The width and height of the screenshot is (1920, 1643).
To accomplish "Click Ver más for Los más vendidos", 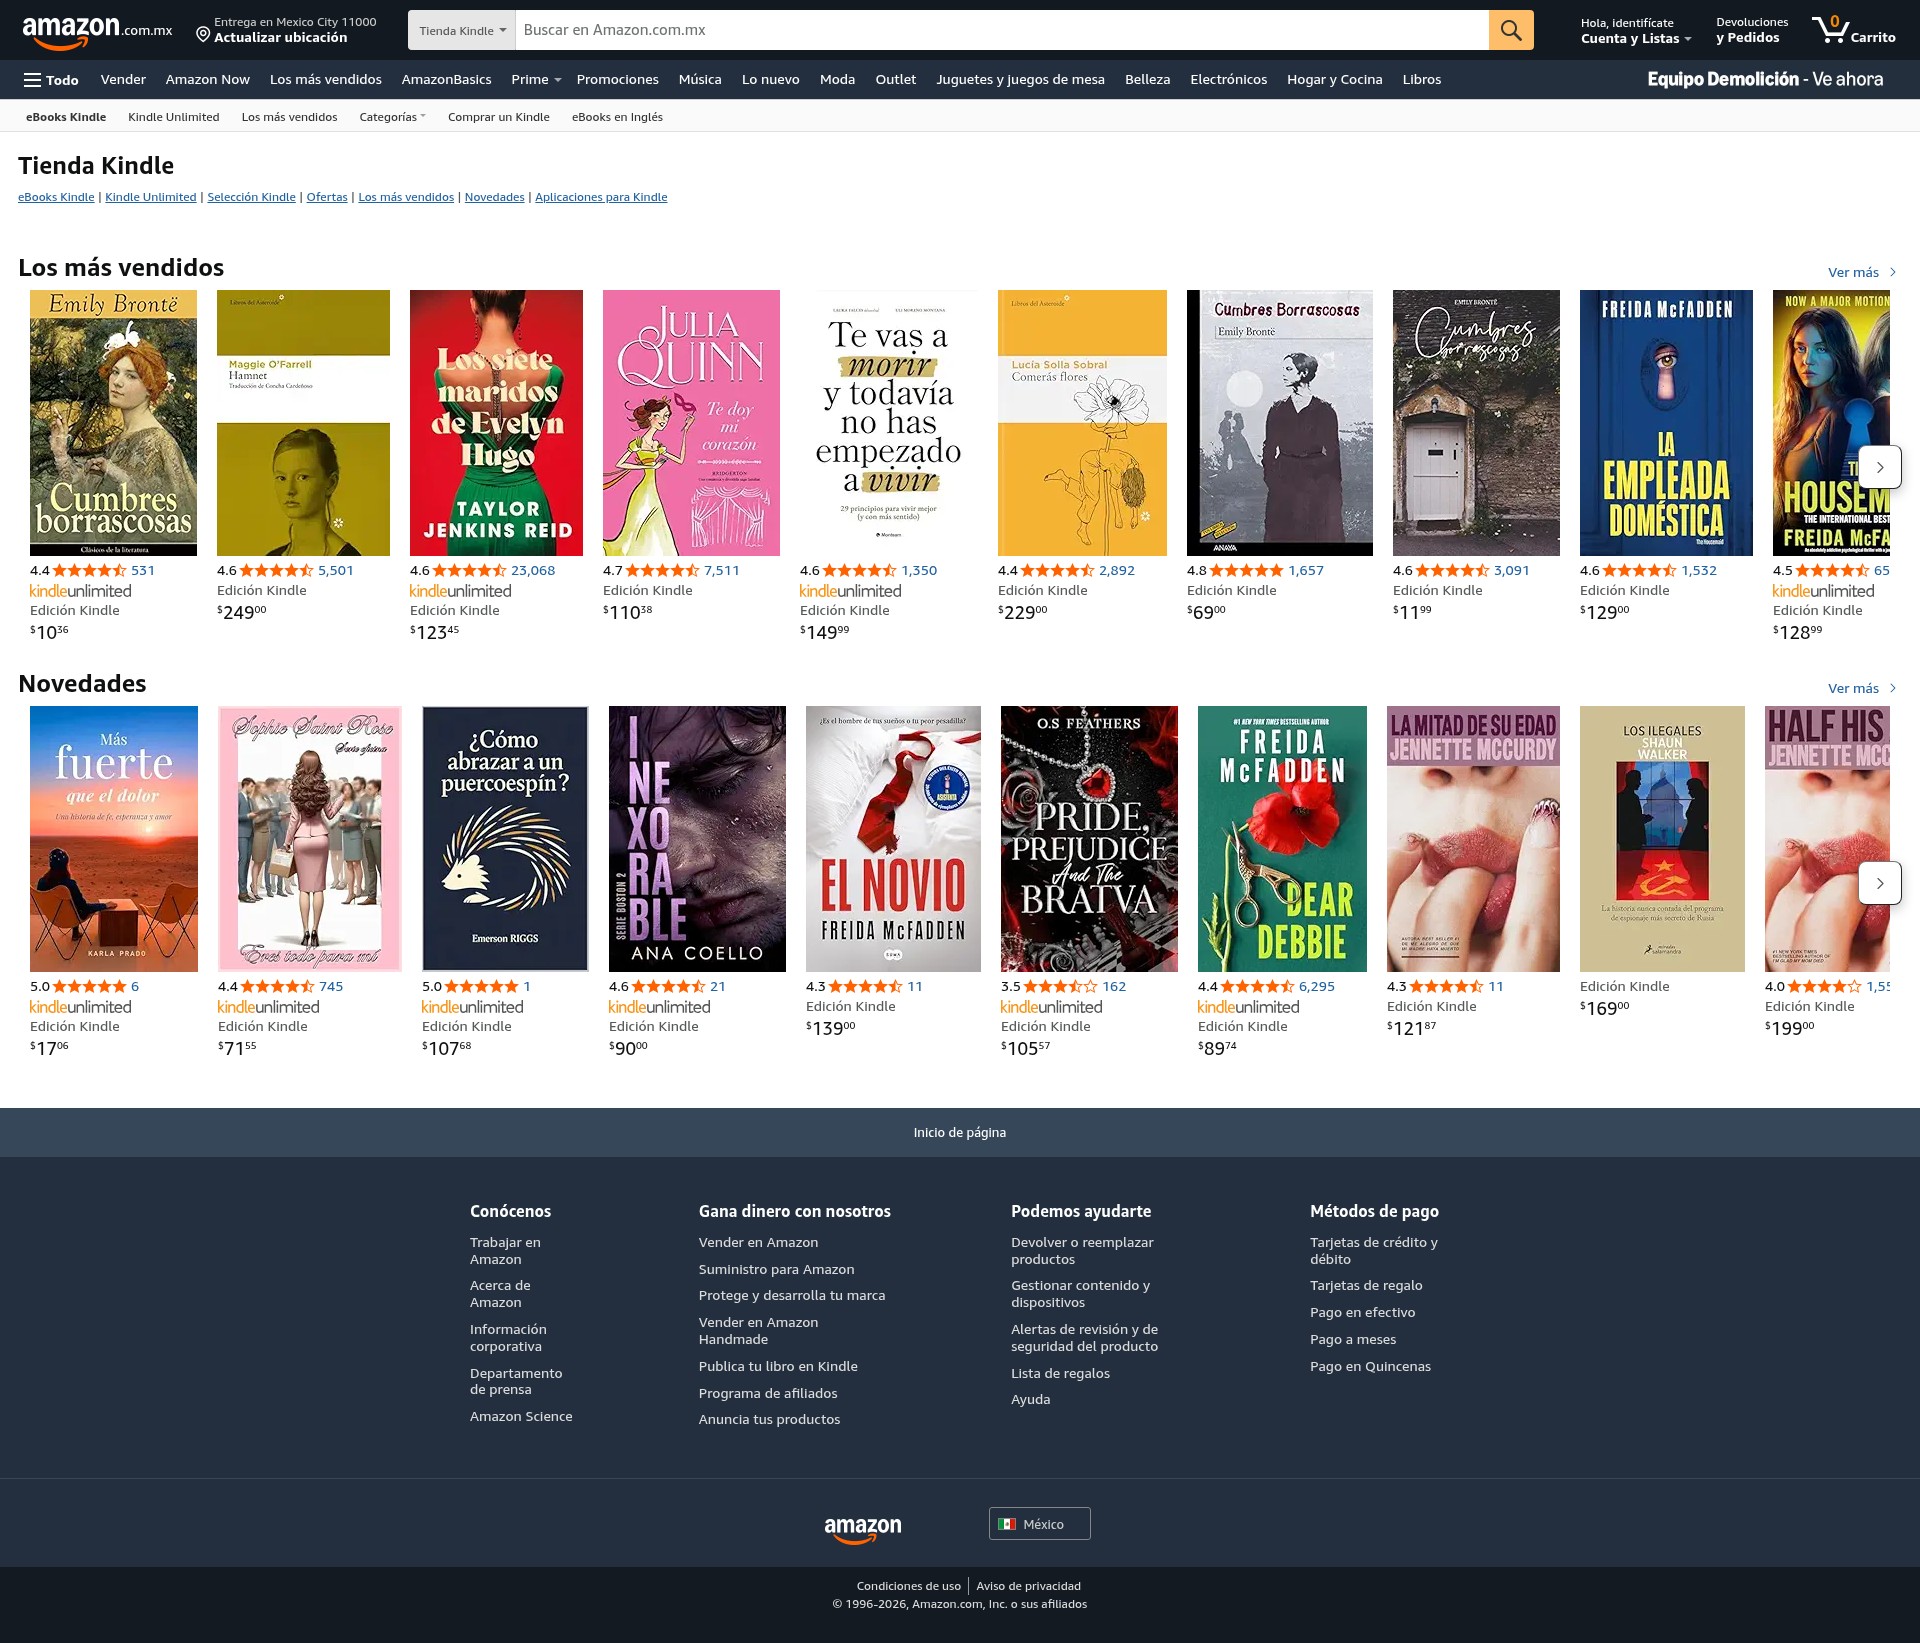I will pos(1861,272).
